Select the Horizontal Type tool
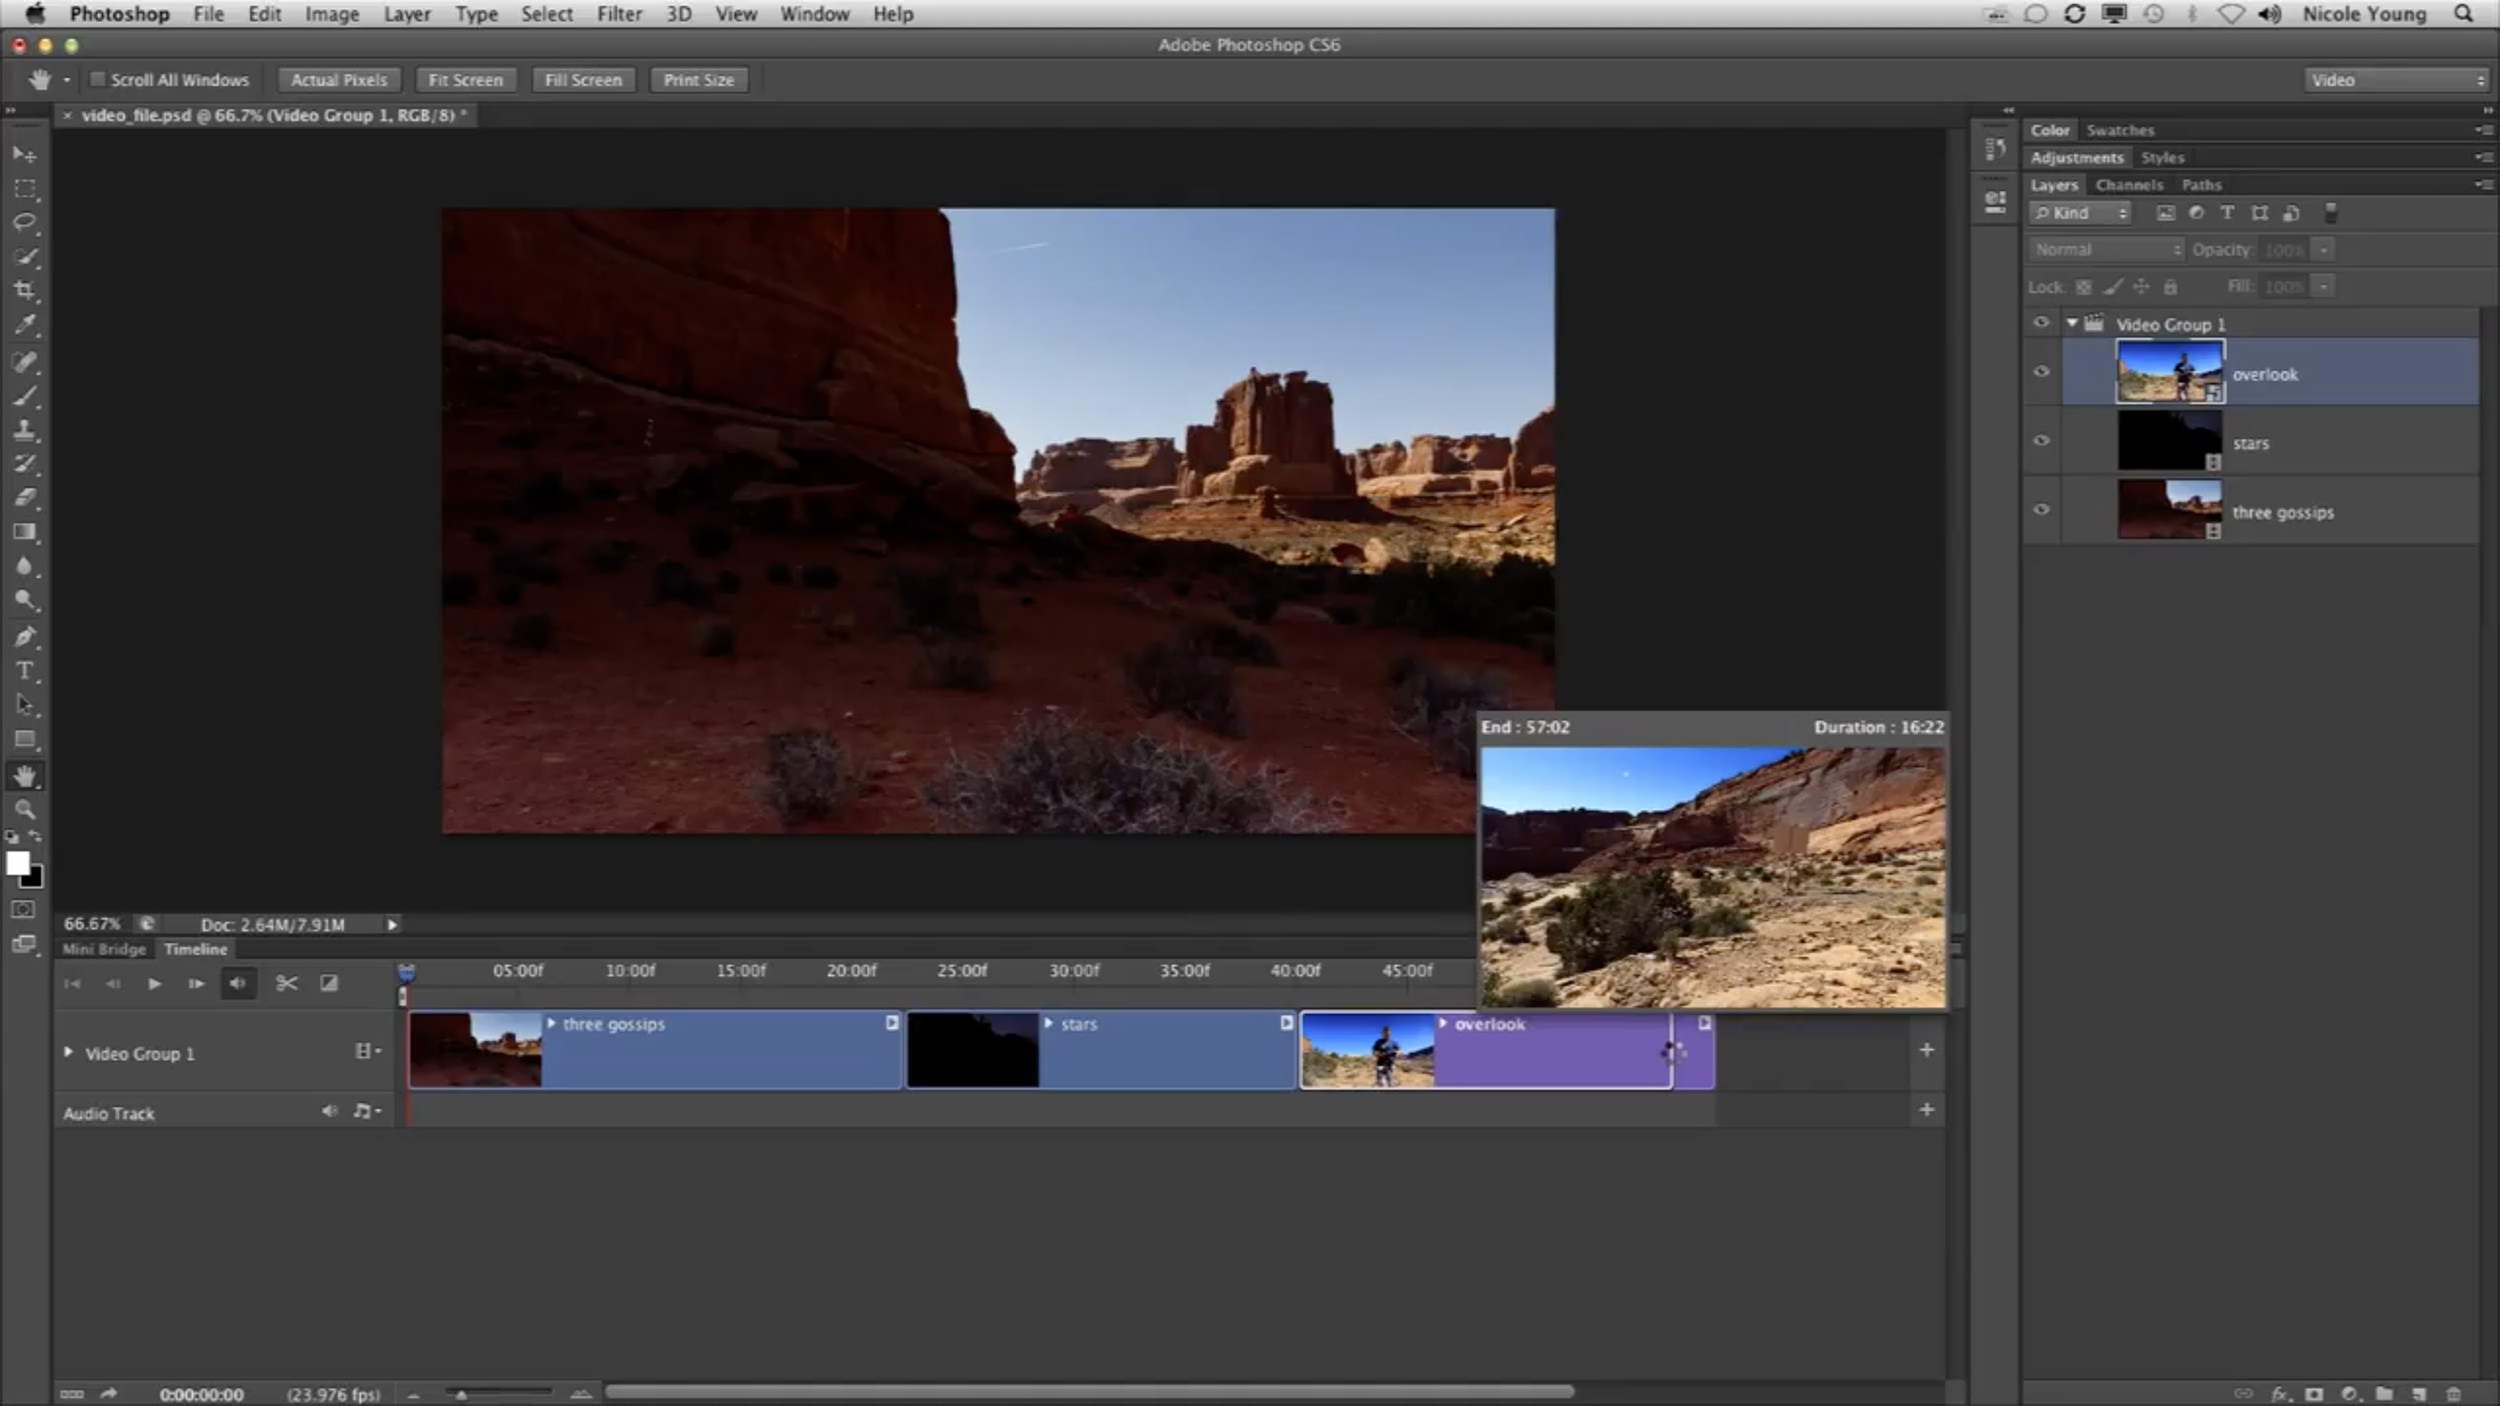Screen dimensions: 2500x1406 [x=25, y=670]
